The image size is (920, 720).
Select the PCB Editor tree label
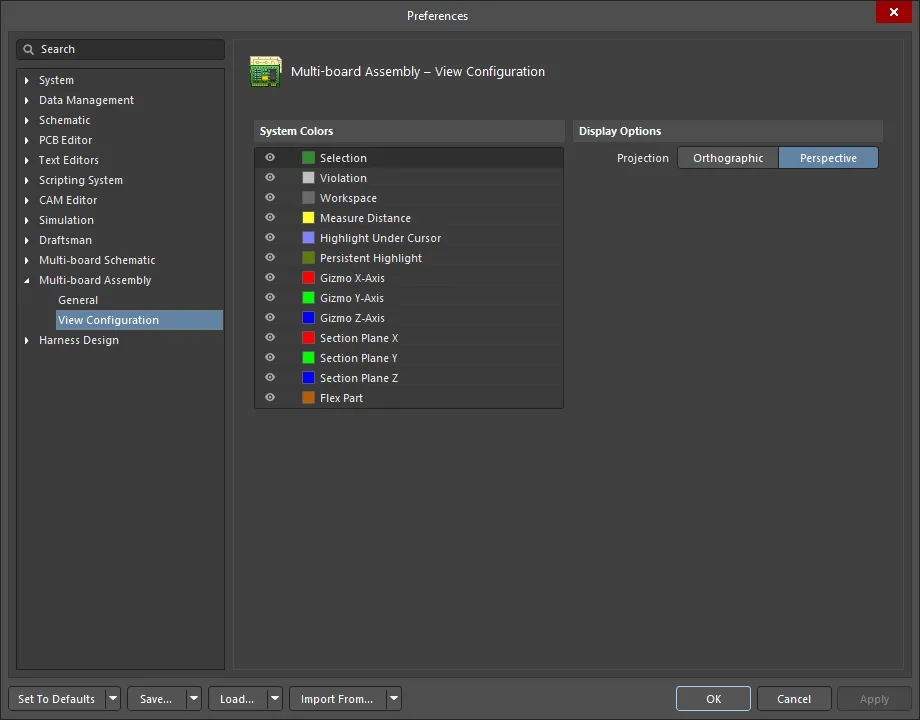pyautogui.click(x=65, y=140)
